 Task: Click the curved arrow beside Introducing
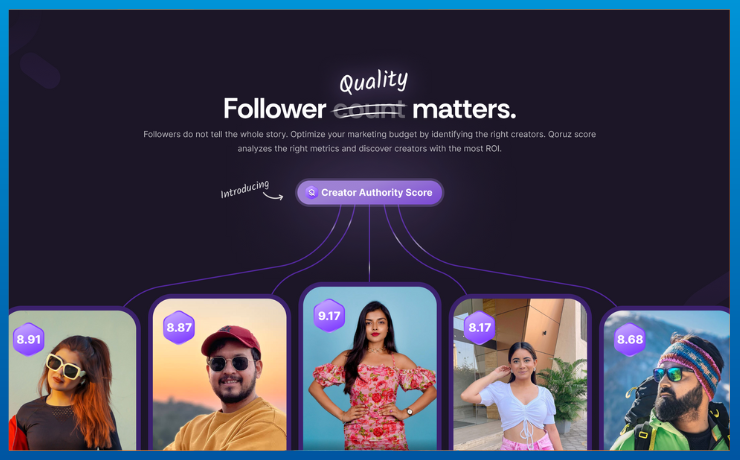coord(273,195)
